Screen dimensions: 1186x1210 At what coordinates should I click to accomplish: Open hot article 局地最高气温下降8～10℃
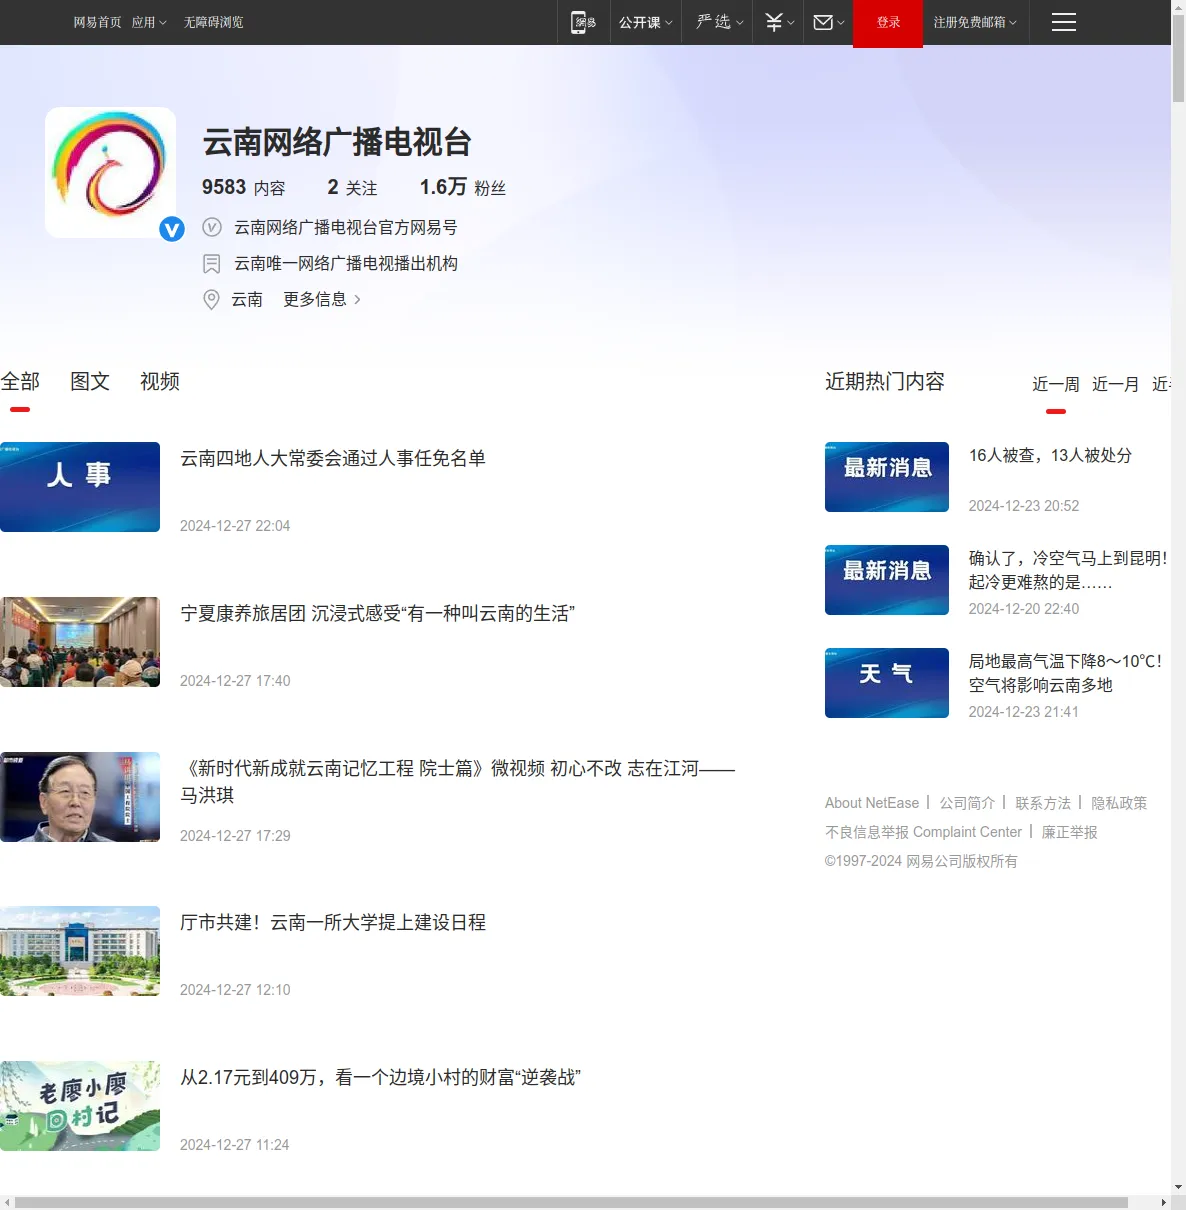1066,673
